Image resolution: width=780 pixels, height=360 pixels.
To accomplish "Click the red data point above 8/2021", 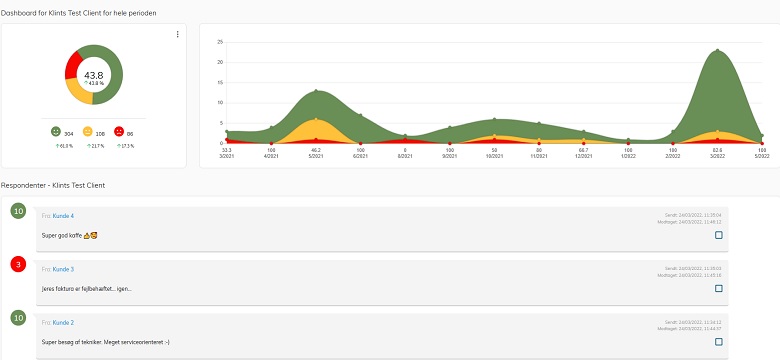I will point(405,140).
